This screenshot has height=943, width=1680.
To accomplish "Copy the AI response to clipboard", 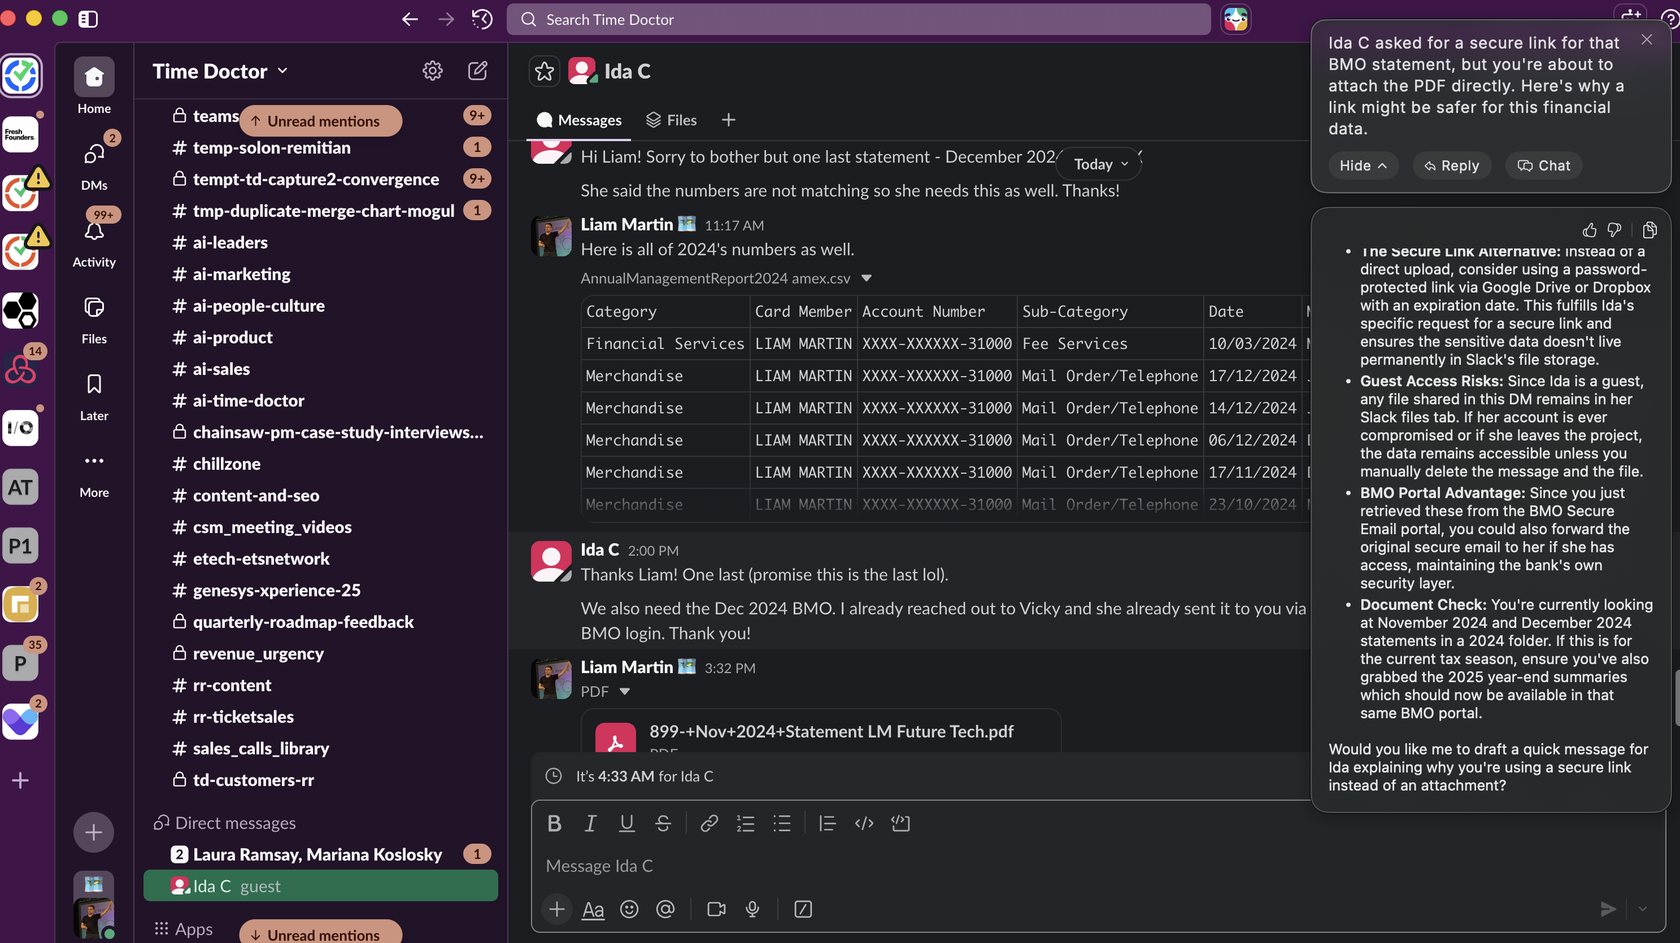I will point(1650,229).
